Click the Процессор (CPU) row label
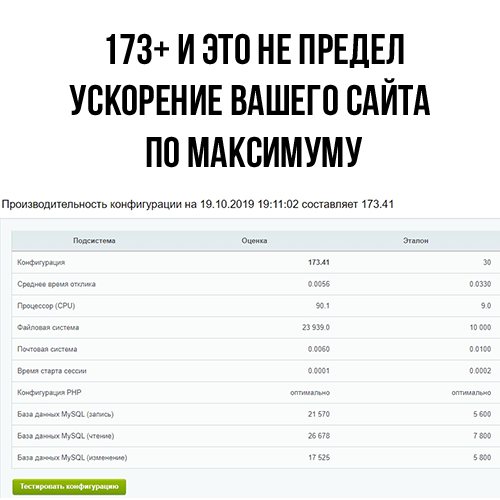500x500 pixels. coord(46,306)
